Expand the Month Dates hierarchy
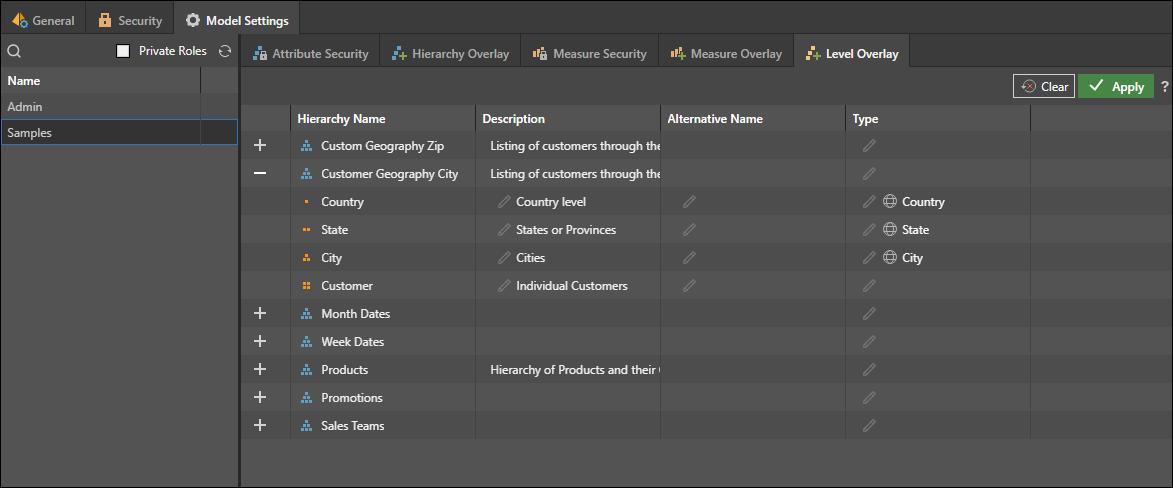Screen dimensions: 1173x488 pyautogui.click(x=260, y=314)
